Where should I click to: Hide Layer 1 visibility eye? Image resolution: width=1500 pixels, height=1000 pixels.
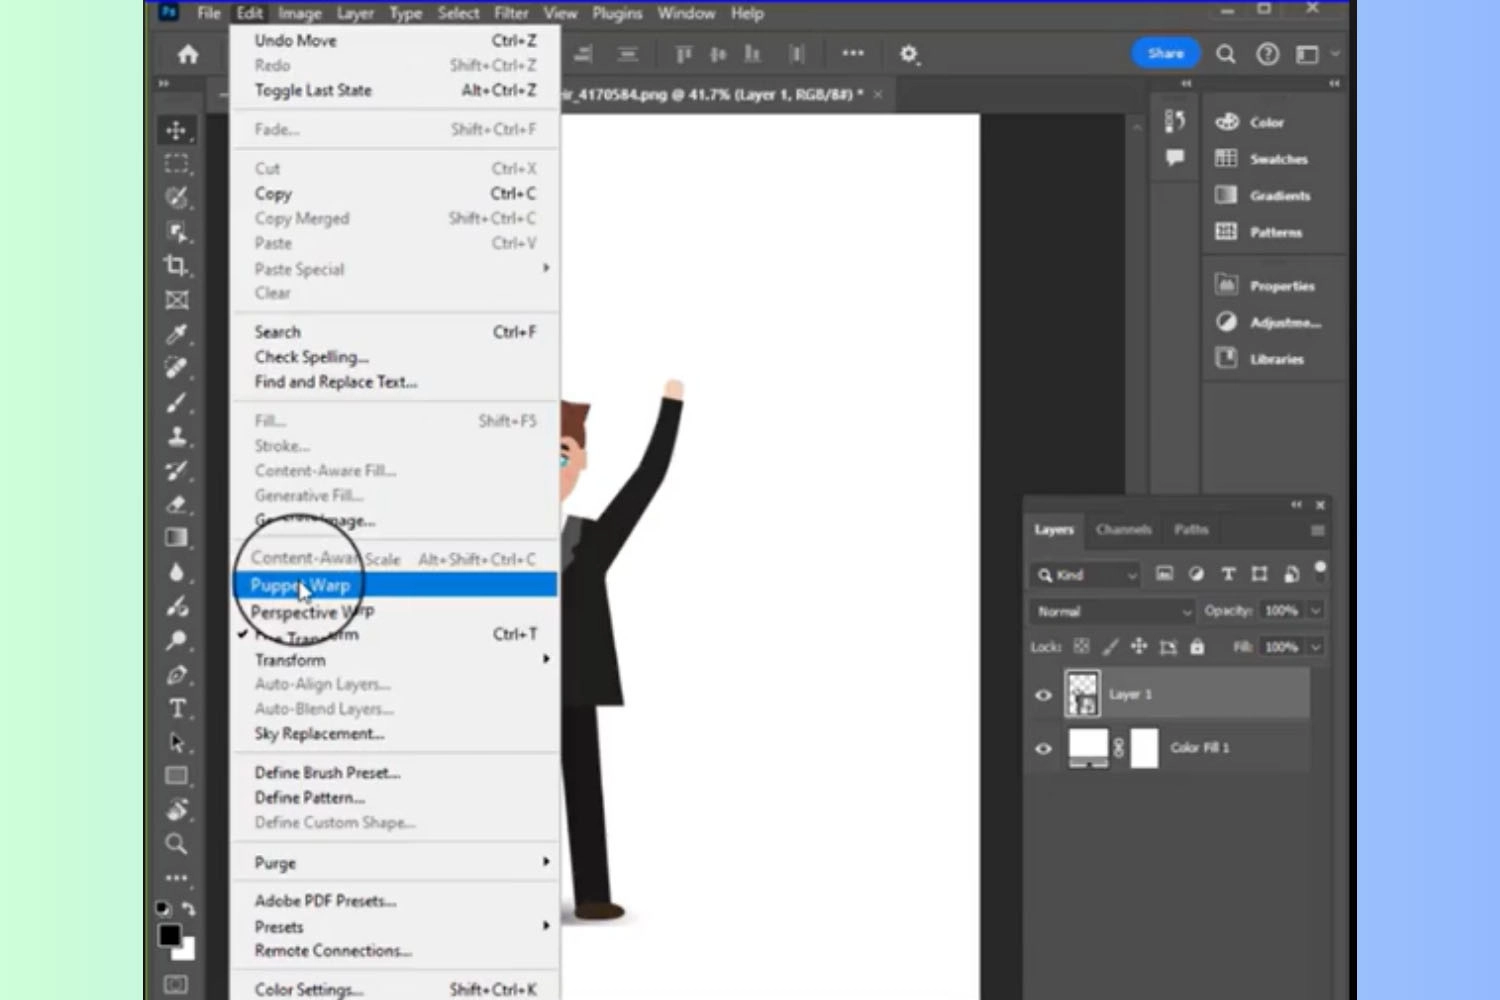coord(1043,694)
